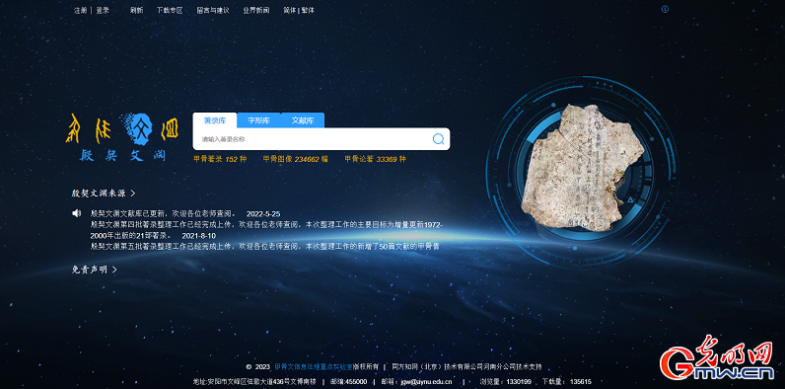Select the 著录库 tab
The height and width of the screenshot is (389, 785).
pos(215,121)
